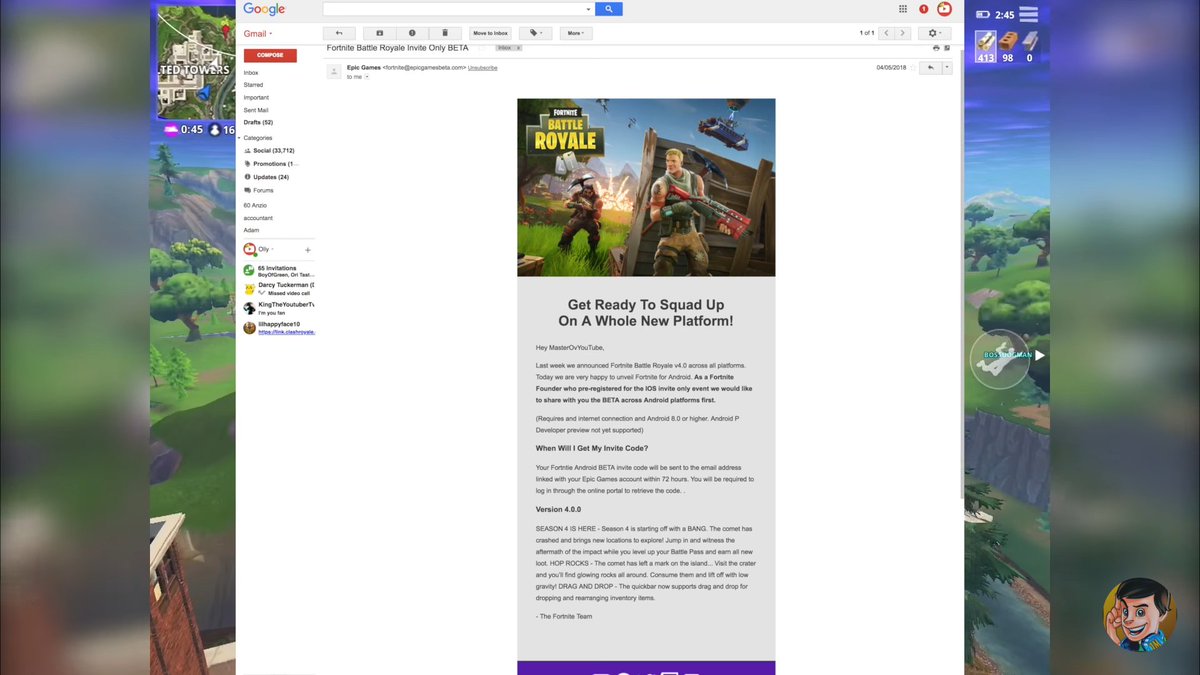The width and height of the screenshot is (1200, 675).
Task: Focus the Gmail search field
Action: click(453, 9)
